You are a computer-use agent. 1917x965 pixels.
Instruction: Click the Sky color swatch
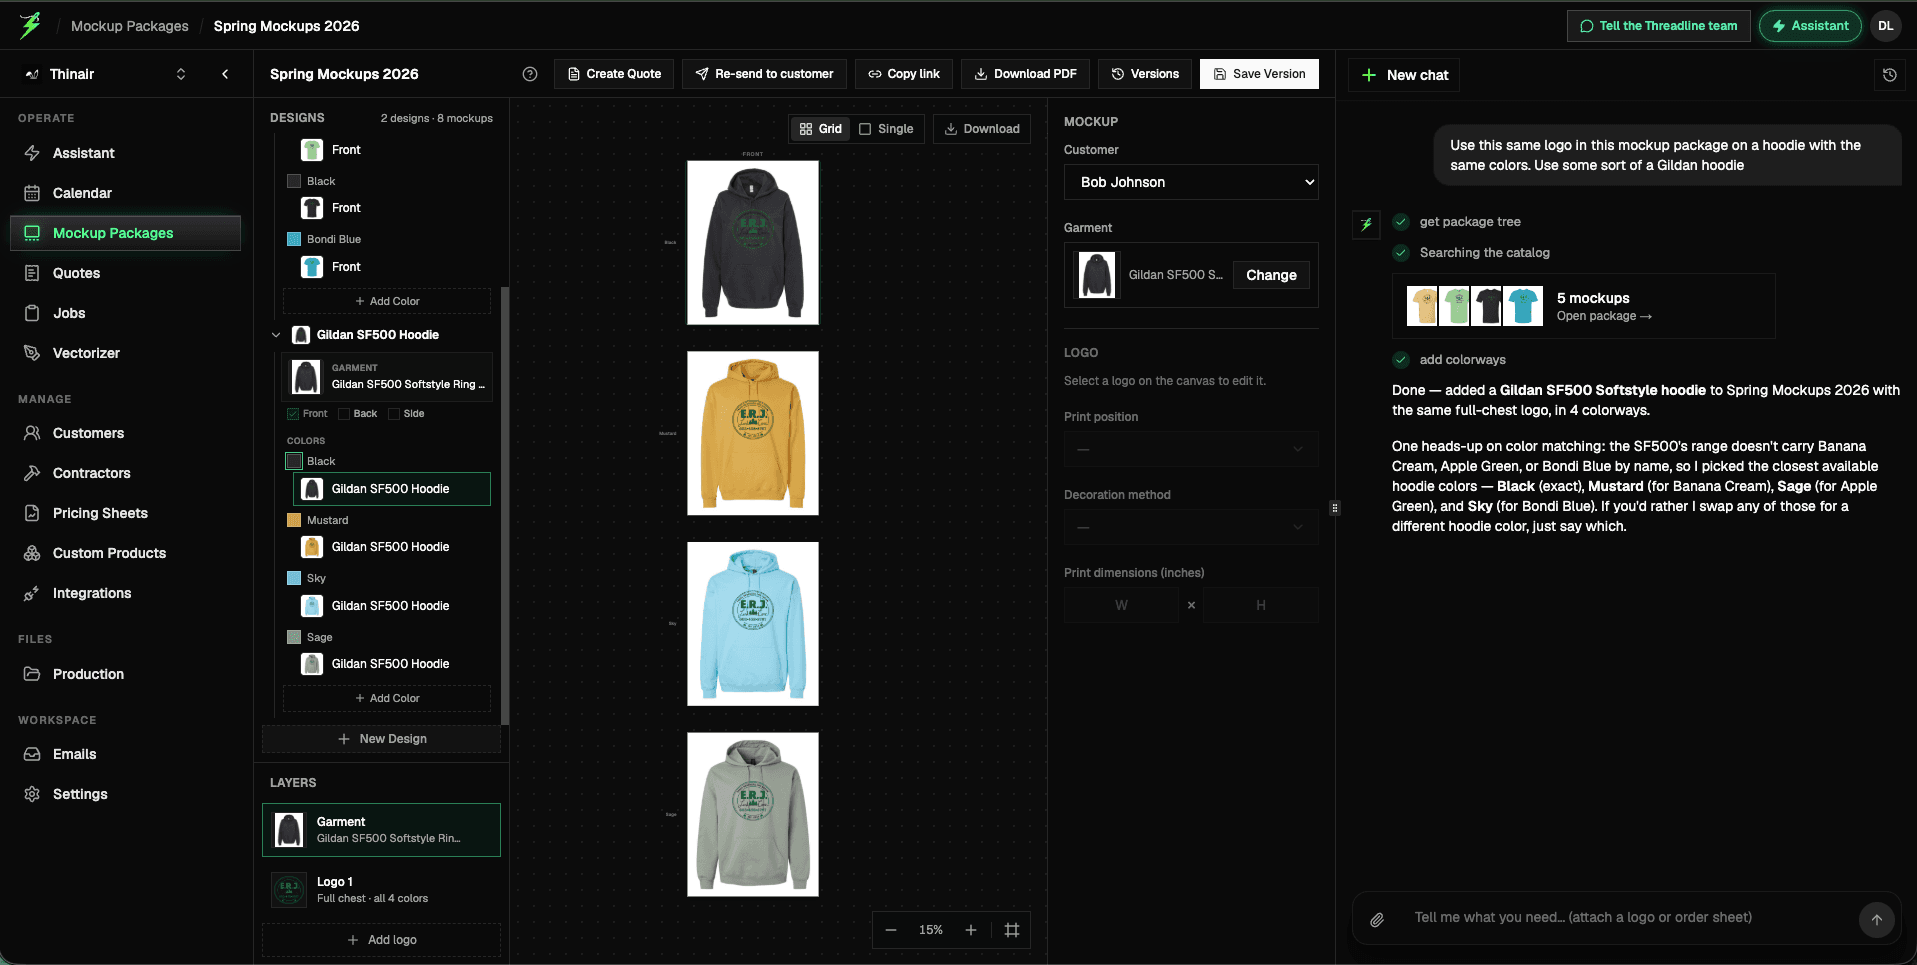[294, 578]
